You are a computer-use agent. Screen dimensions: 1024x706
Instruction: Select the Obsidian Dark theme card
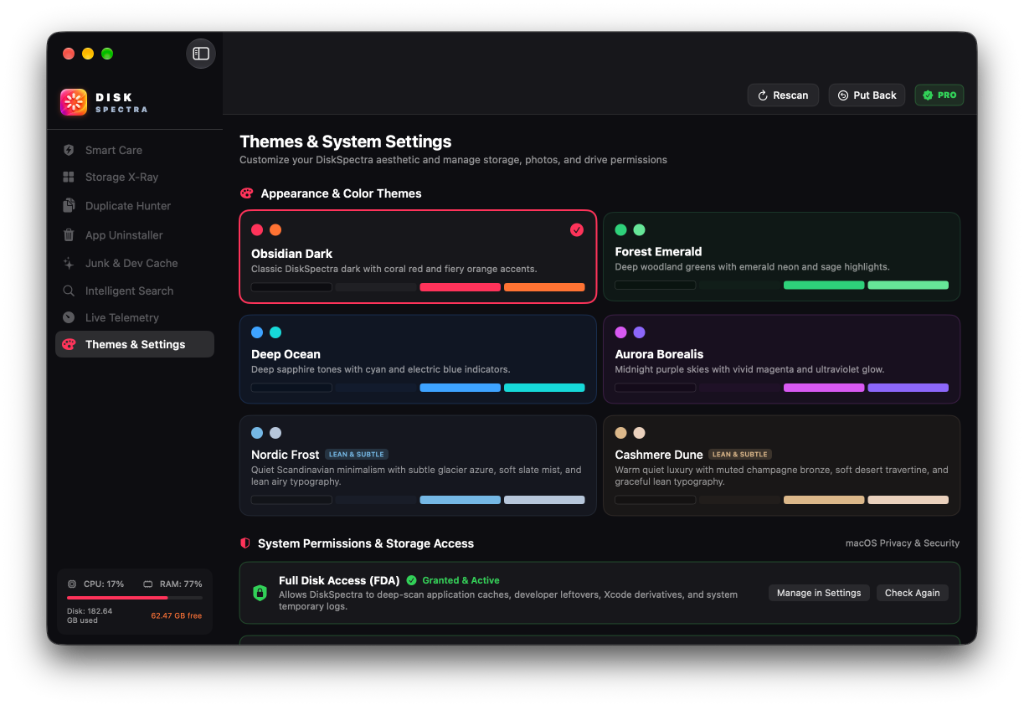click(x=418, y=257)
